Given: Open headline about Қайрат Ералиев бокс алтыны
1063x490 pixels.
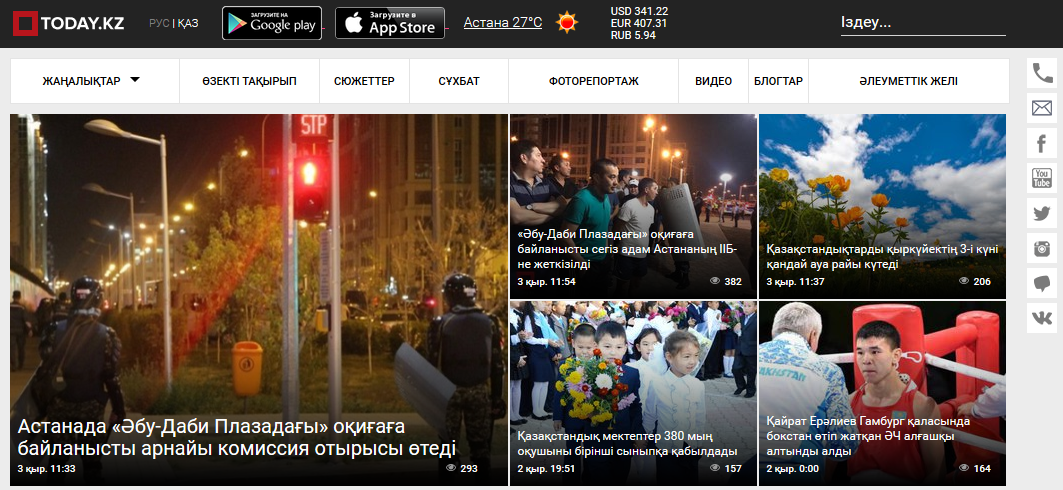Looking at the screenshot, I should coord(870,436).
